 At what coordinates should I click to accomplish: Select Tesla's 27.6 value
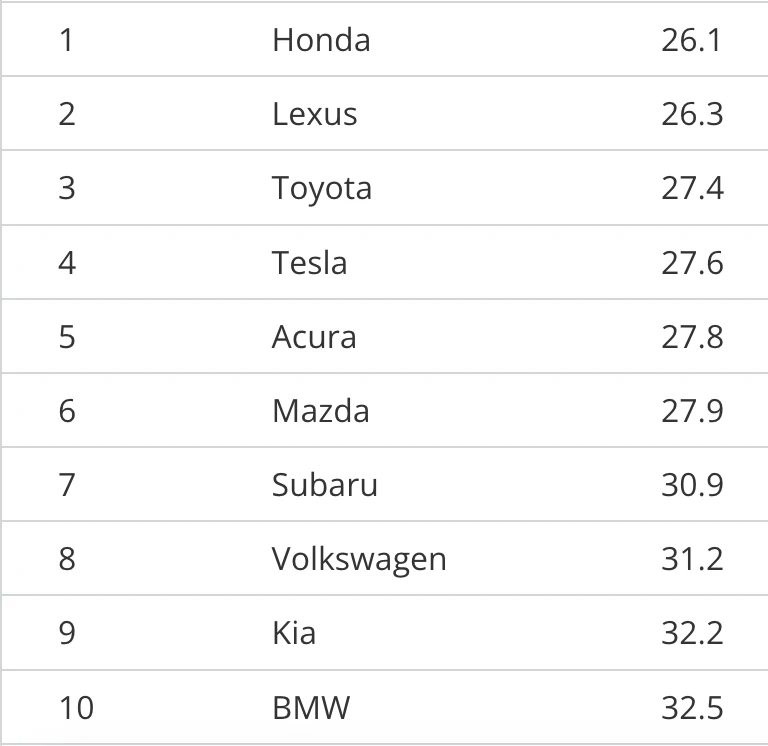691,263
